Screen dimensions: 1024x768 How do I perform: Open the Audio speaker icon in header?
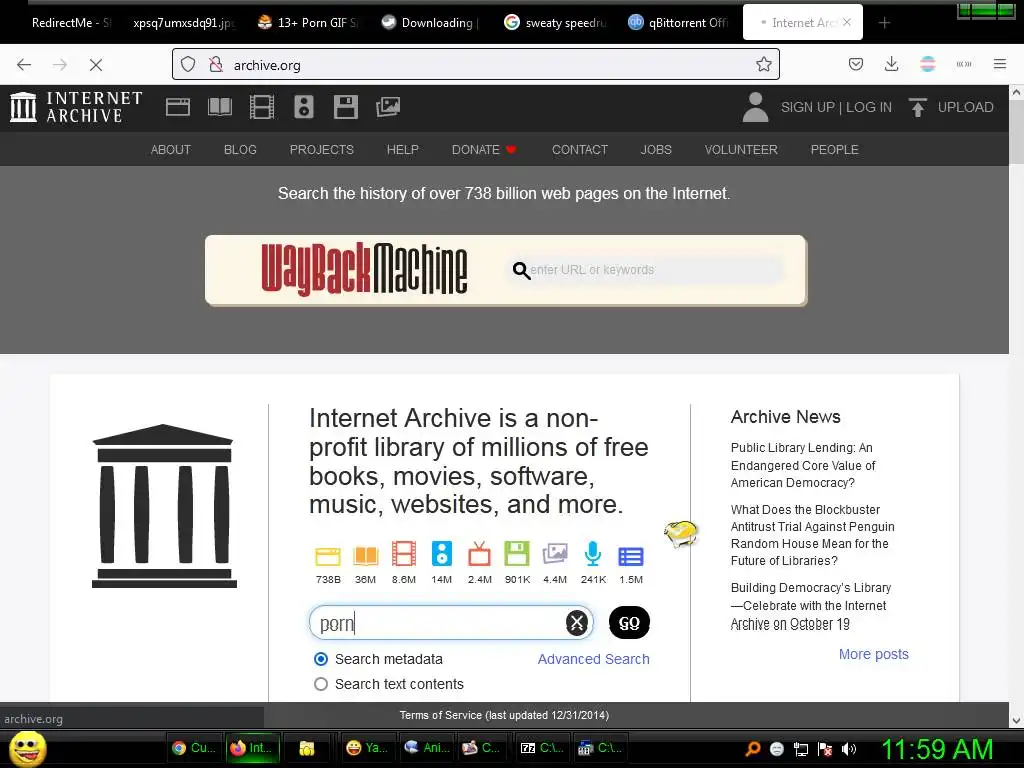click(x=304, y=107)
